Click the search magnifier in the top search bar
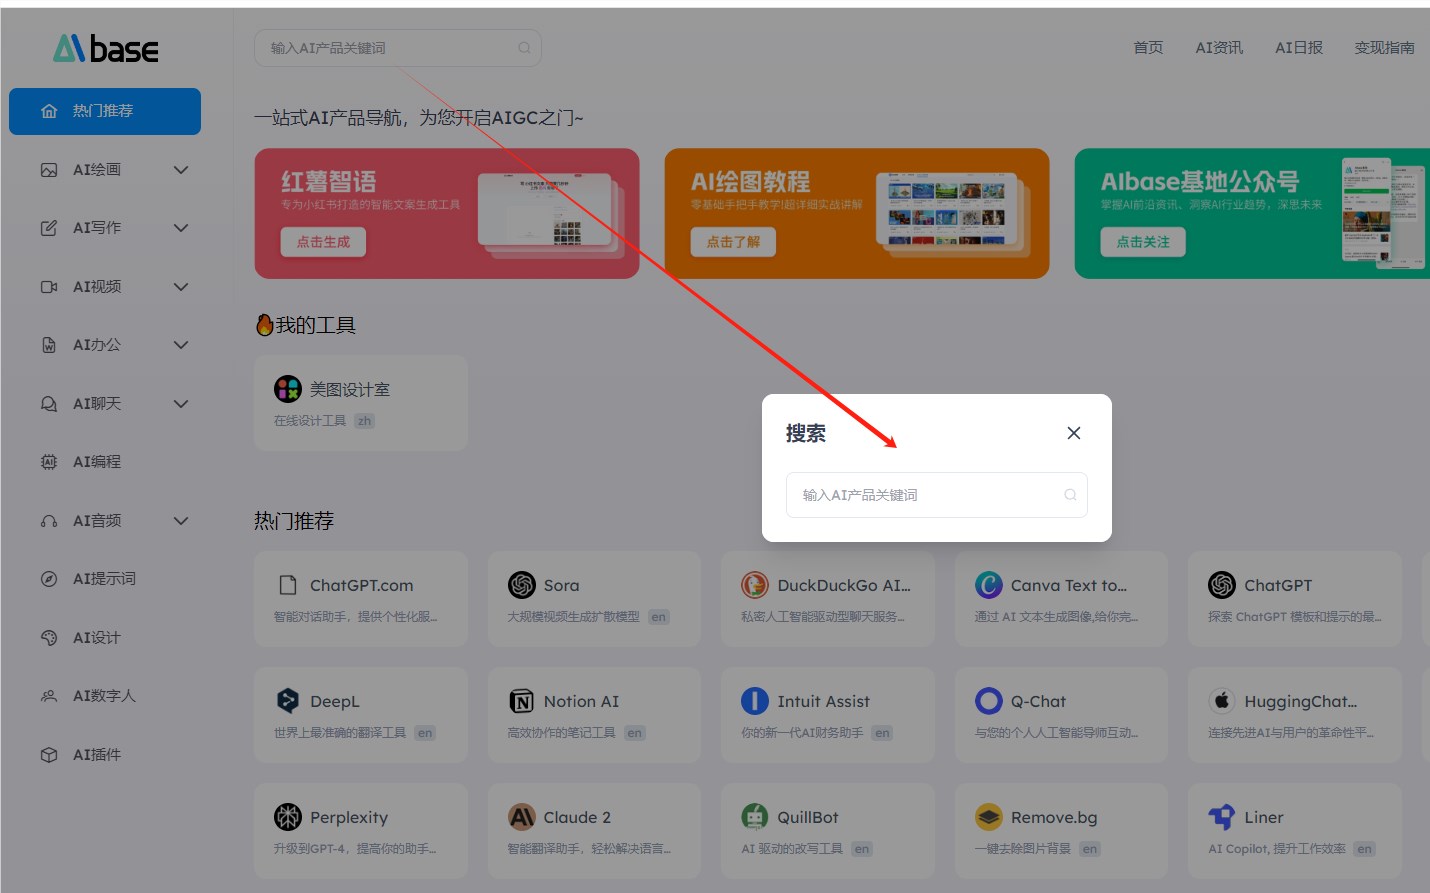The height and width of the screenshot is (893, 1430). point(524,48)
